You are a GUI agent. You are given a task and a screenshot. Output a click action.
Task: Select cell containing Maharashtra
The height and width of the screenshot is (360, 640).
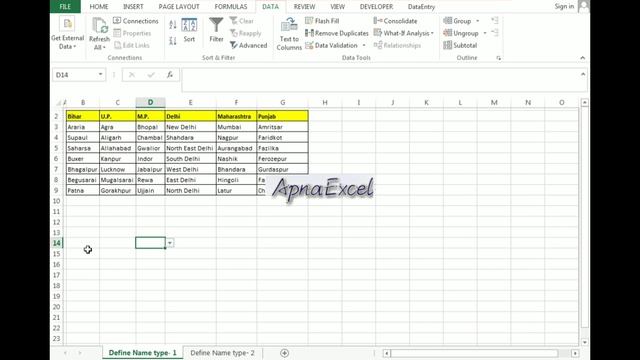pos(236,116)
